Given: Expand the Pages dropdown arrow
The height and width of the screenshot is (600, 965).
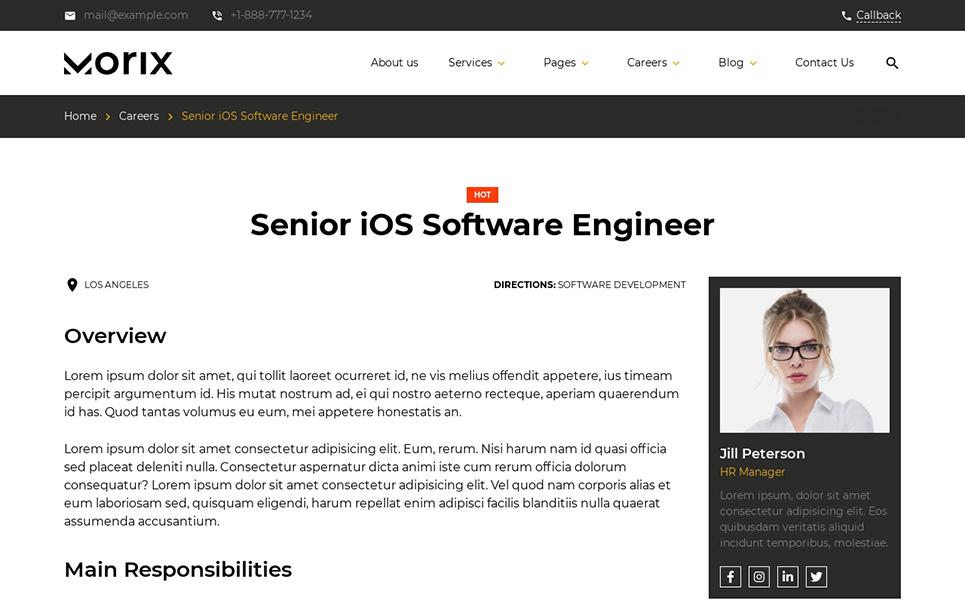Looking at the screenshot, I should [585, 63].
